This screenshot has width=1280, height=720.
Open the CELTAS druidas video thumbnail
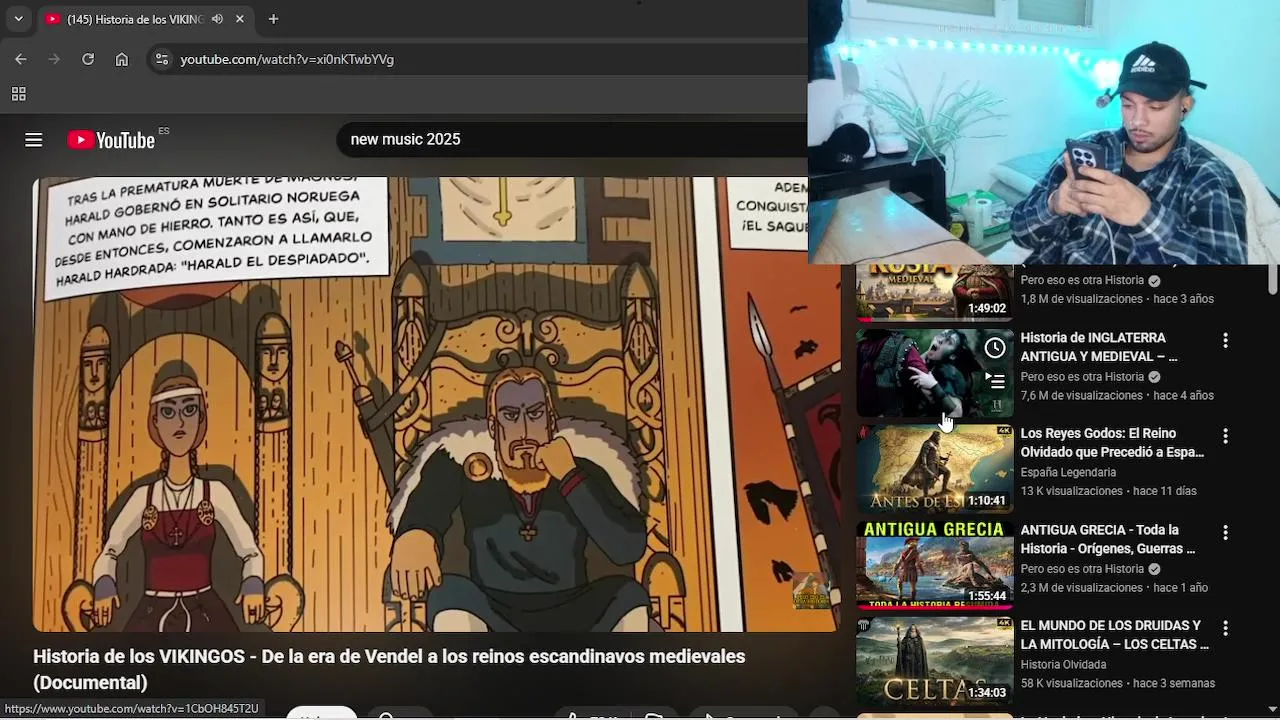click(935, 661)
